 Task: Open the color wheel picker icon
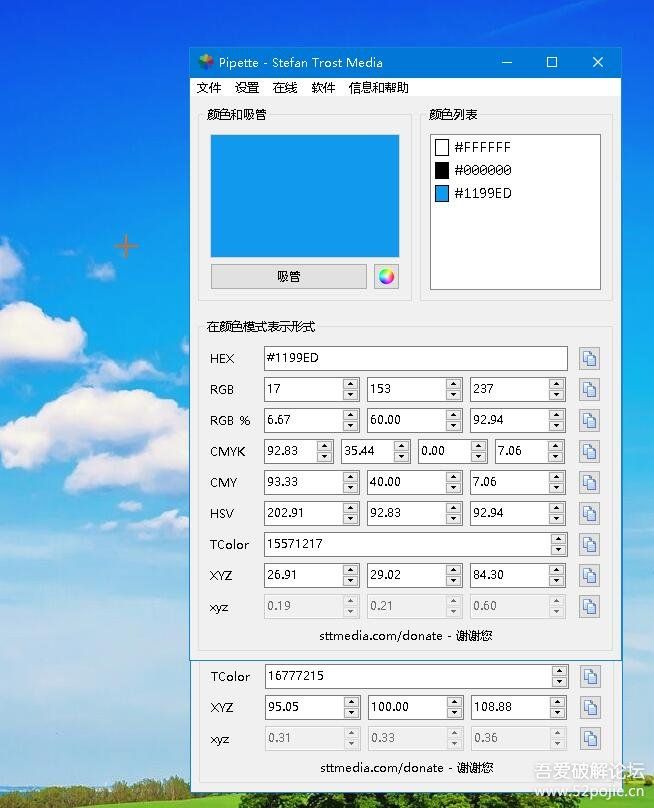click(386, 277)
